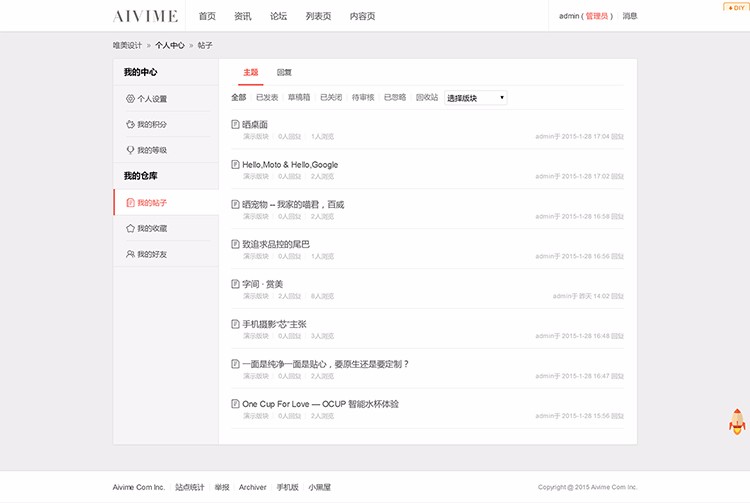Viewport: 750px width, 503px height.
Task: Filter posts by 已关闭
Action: tap(331, 98)
